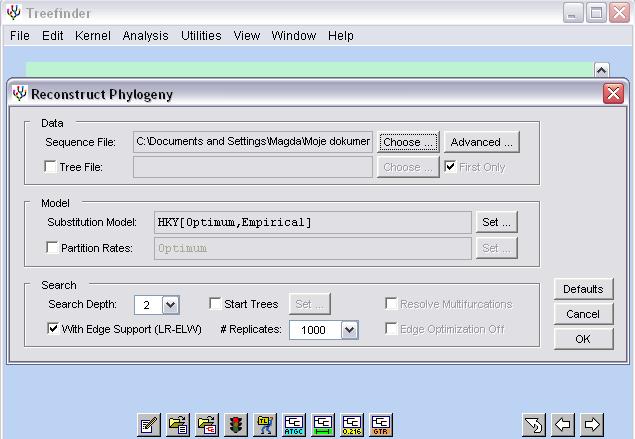Screen dimensions: 635x439
Task: Close the Treefinder main window
Action: pos(620,13)
